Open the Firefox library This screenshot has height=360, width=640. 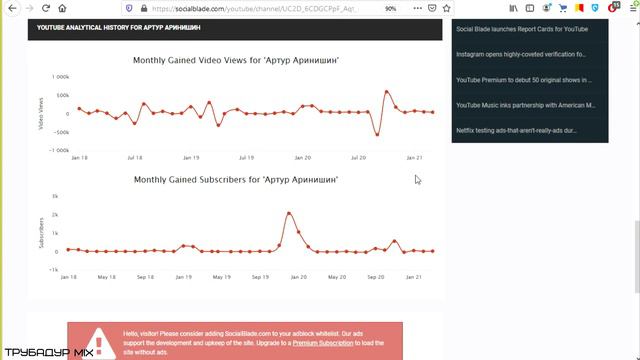[x=513, y=8]
